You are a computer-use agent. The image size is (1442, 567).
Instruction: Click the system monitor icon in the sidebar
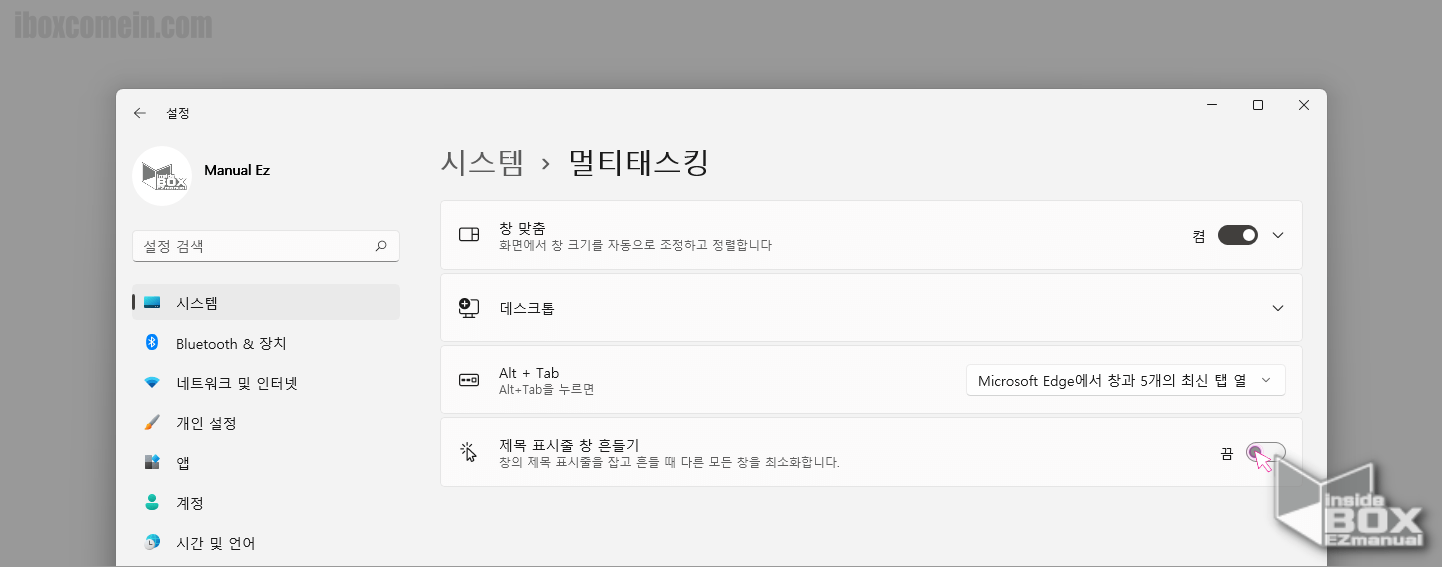point(152,303)
